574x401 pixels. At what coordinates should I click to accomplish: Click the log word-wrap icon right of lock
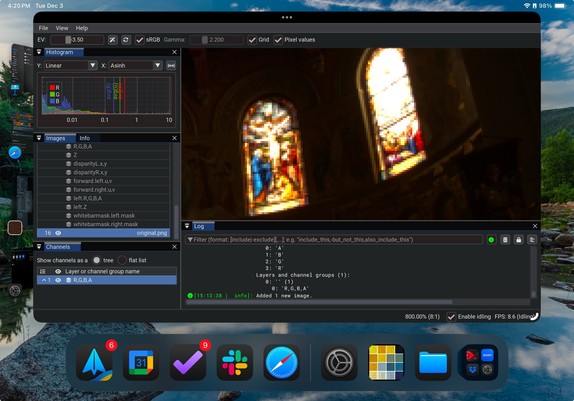coord(532,240)
